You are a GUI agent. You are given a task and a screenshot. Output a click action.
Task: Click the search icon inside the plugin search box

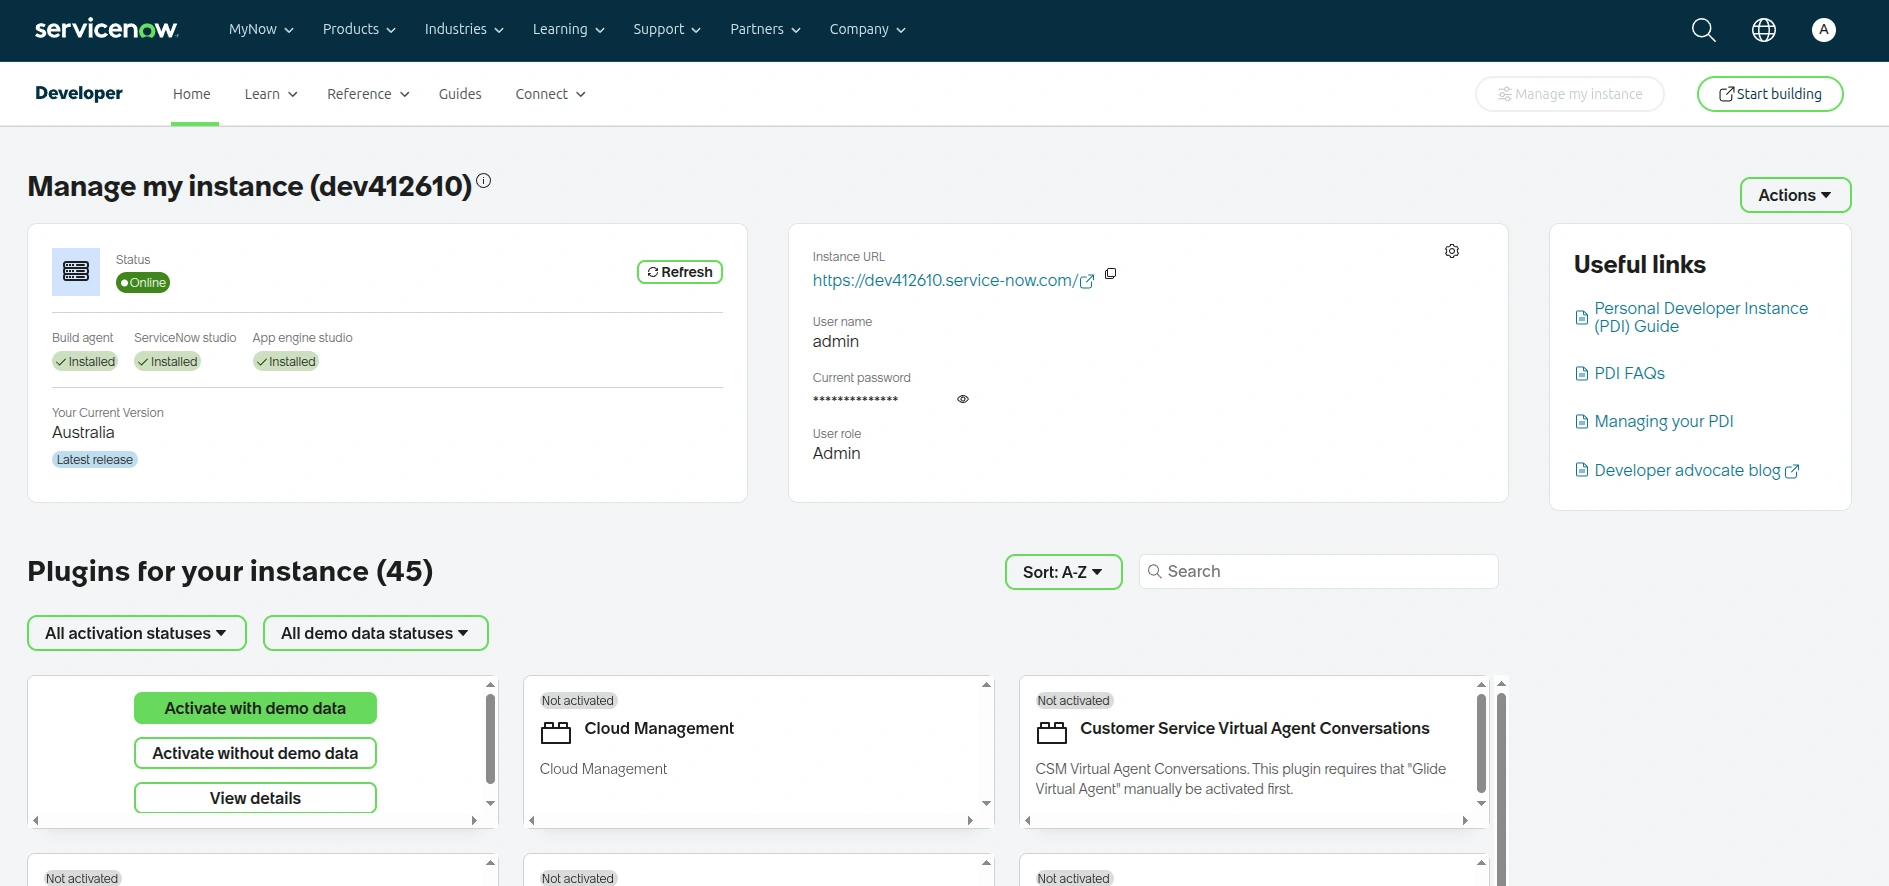[1155, 571]
